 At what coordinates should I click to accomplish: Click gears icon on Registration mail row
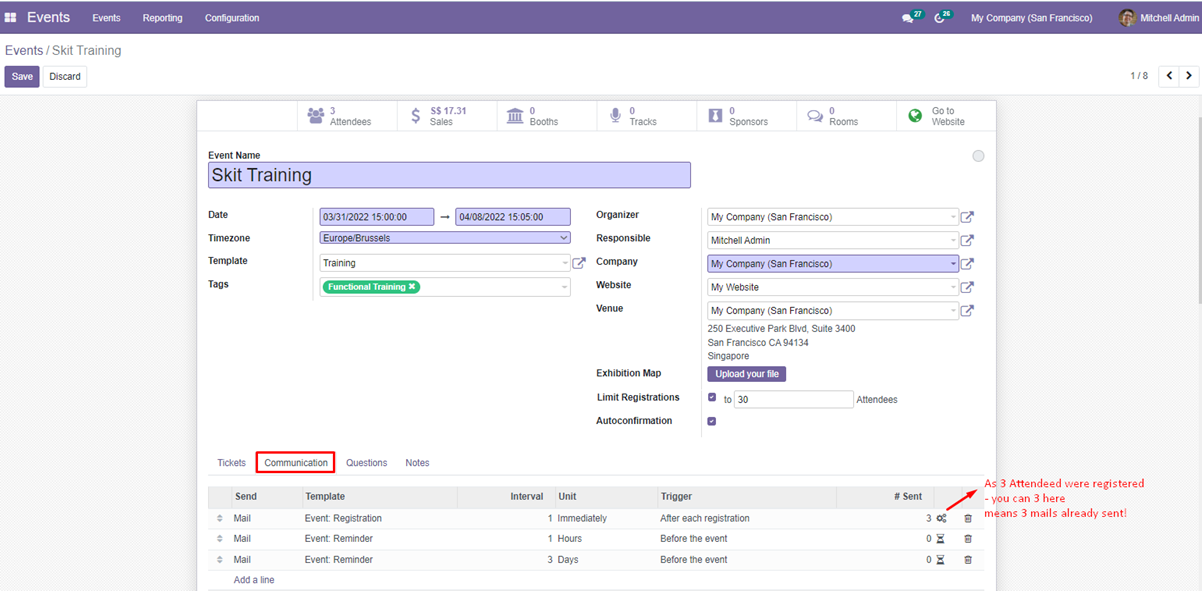941,519
